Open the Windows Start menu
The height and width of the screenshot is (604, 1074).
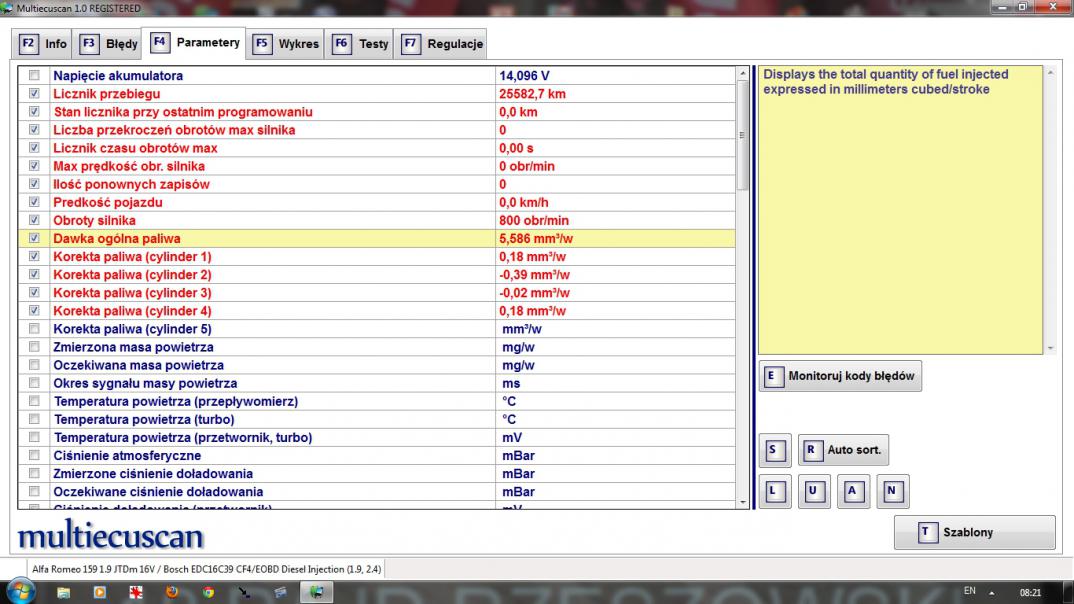pos(21,591)
